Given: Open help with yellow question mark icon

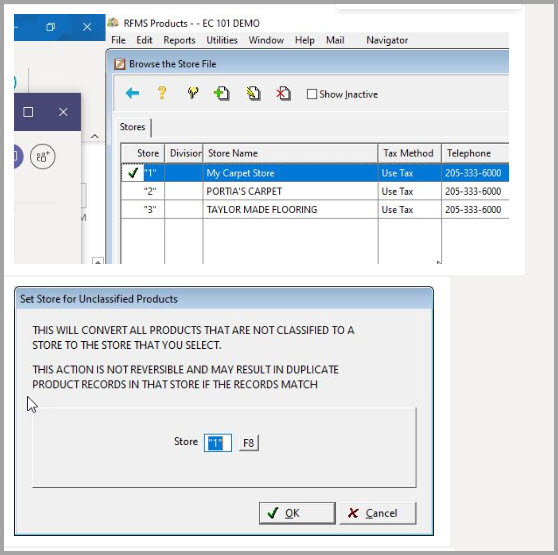Looking at the screenshot, I should pos(162,93).
